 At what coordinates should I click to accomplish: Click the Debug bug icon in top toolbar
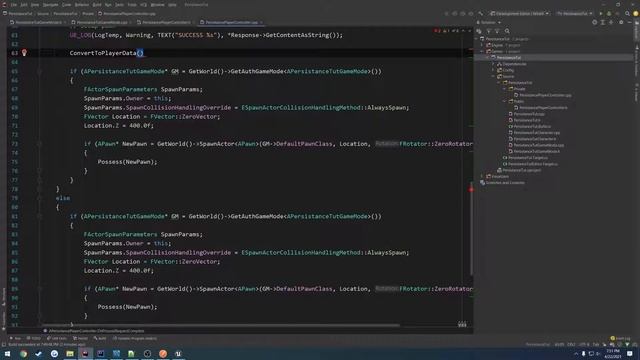tap(609, 13)
